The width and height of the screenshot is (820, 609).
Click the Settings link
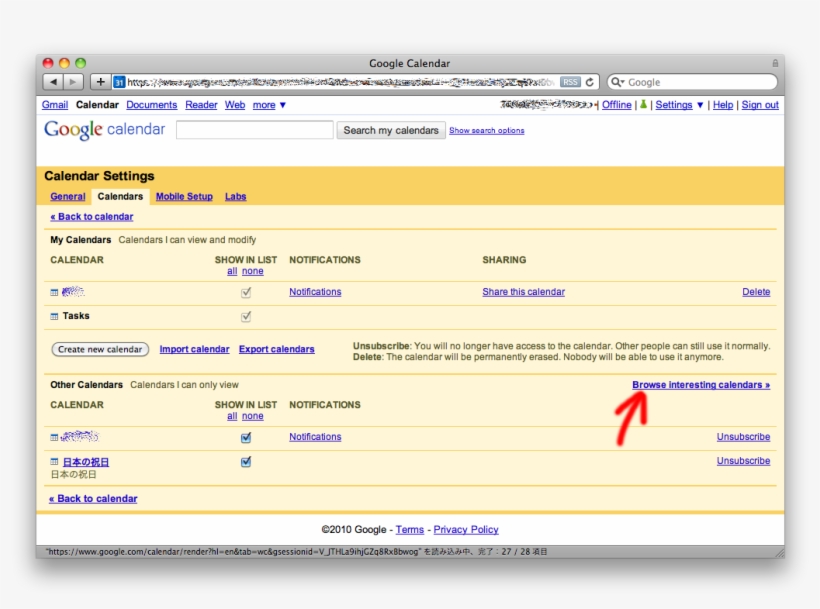[x=674, y=105]
